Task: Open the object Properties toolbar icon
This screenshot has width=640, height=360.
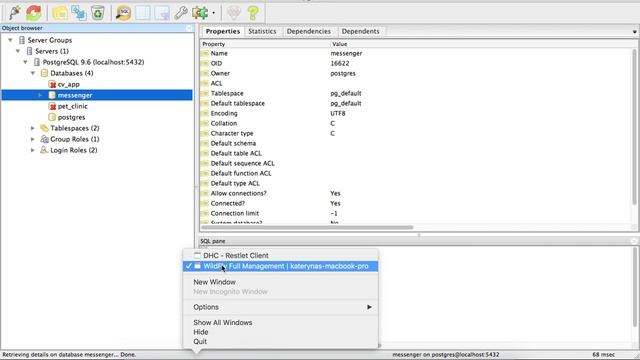Action: (x=60, y=13)
